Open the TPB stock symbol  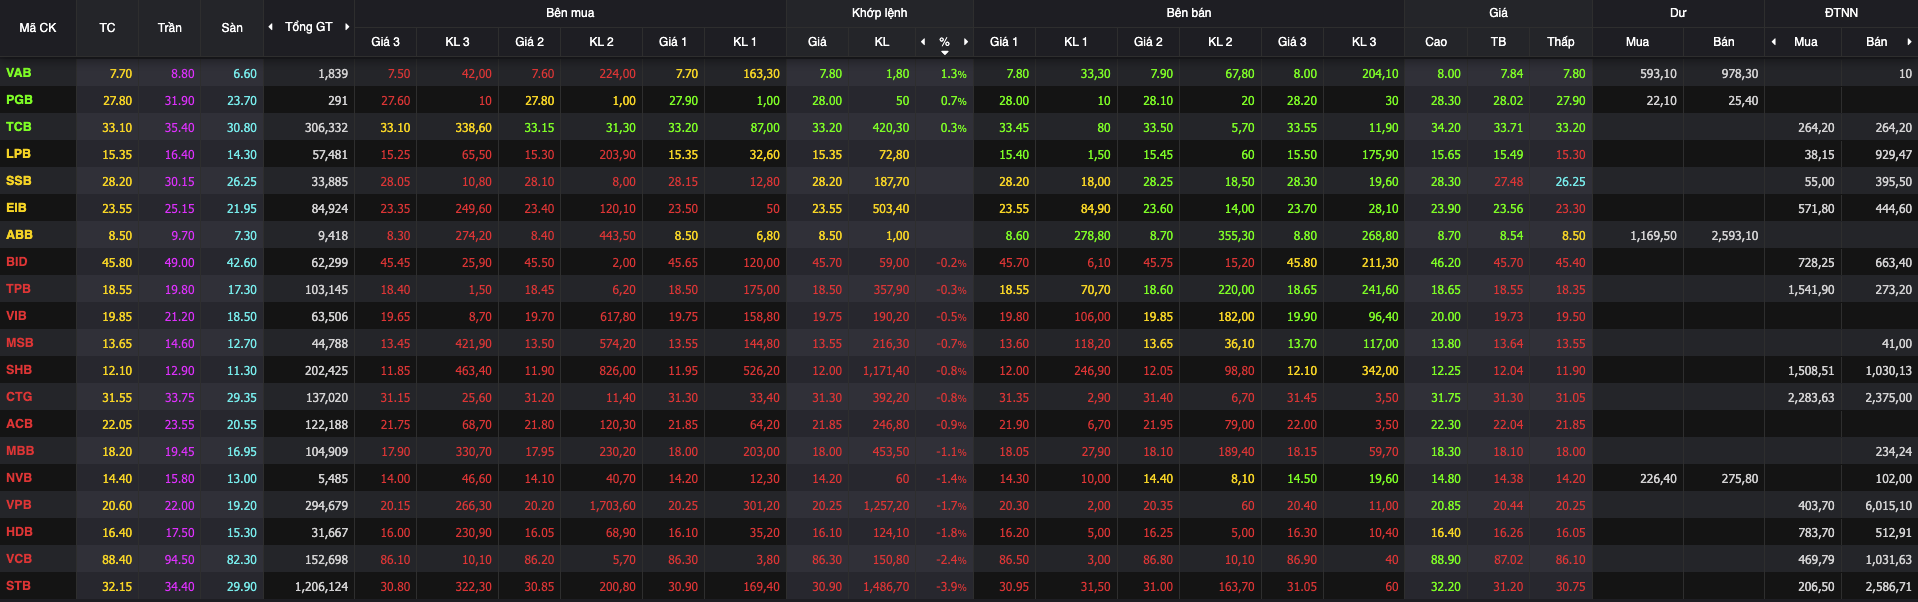point(18,289)
